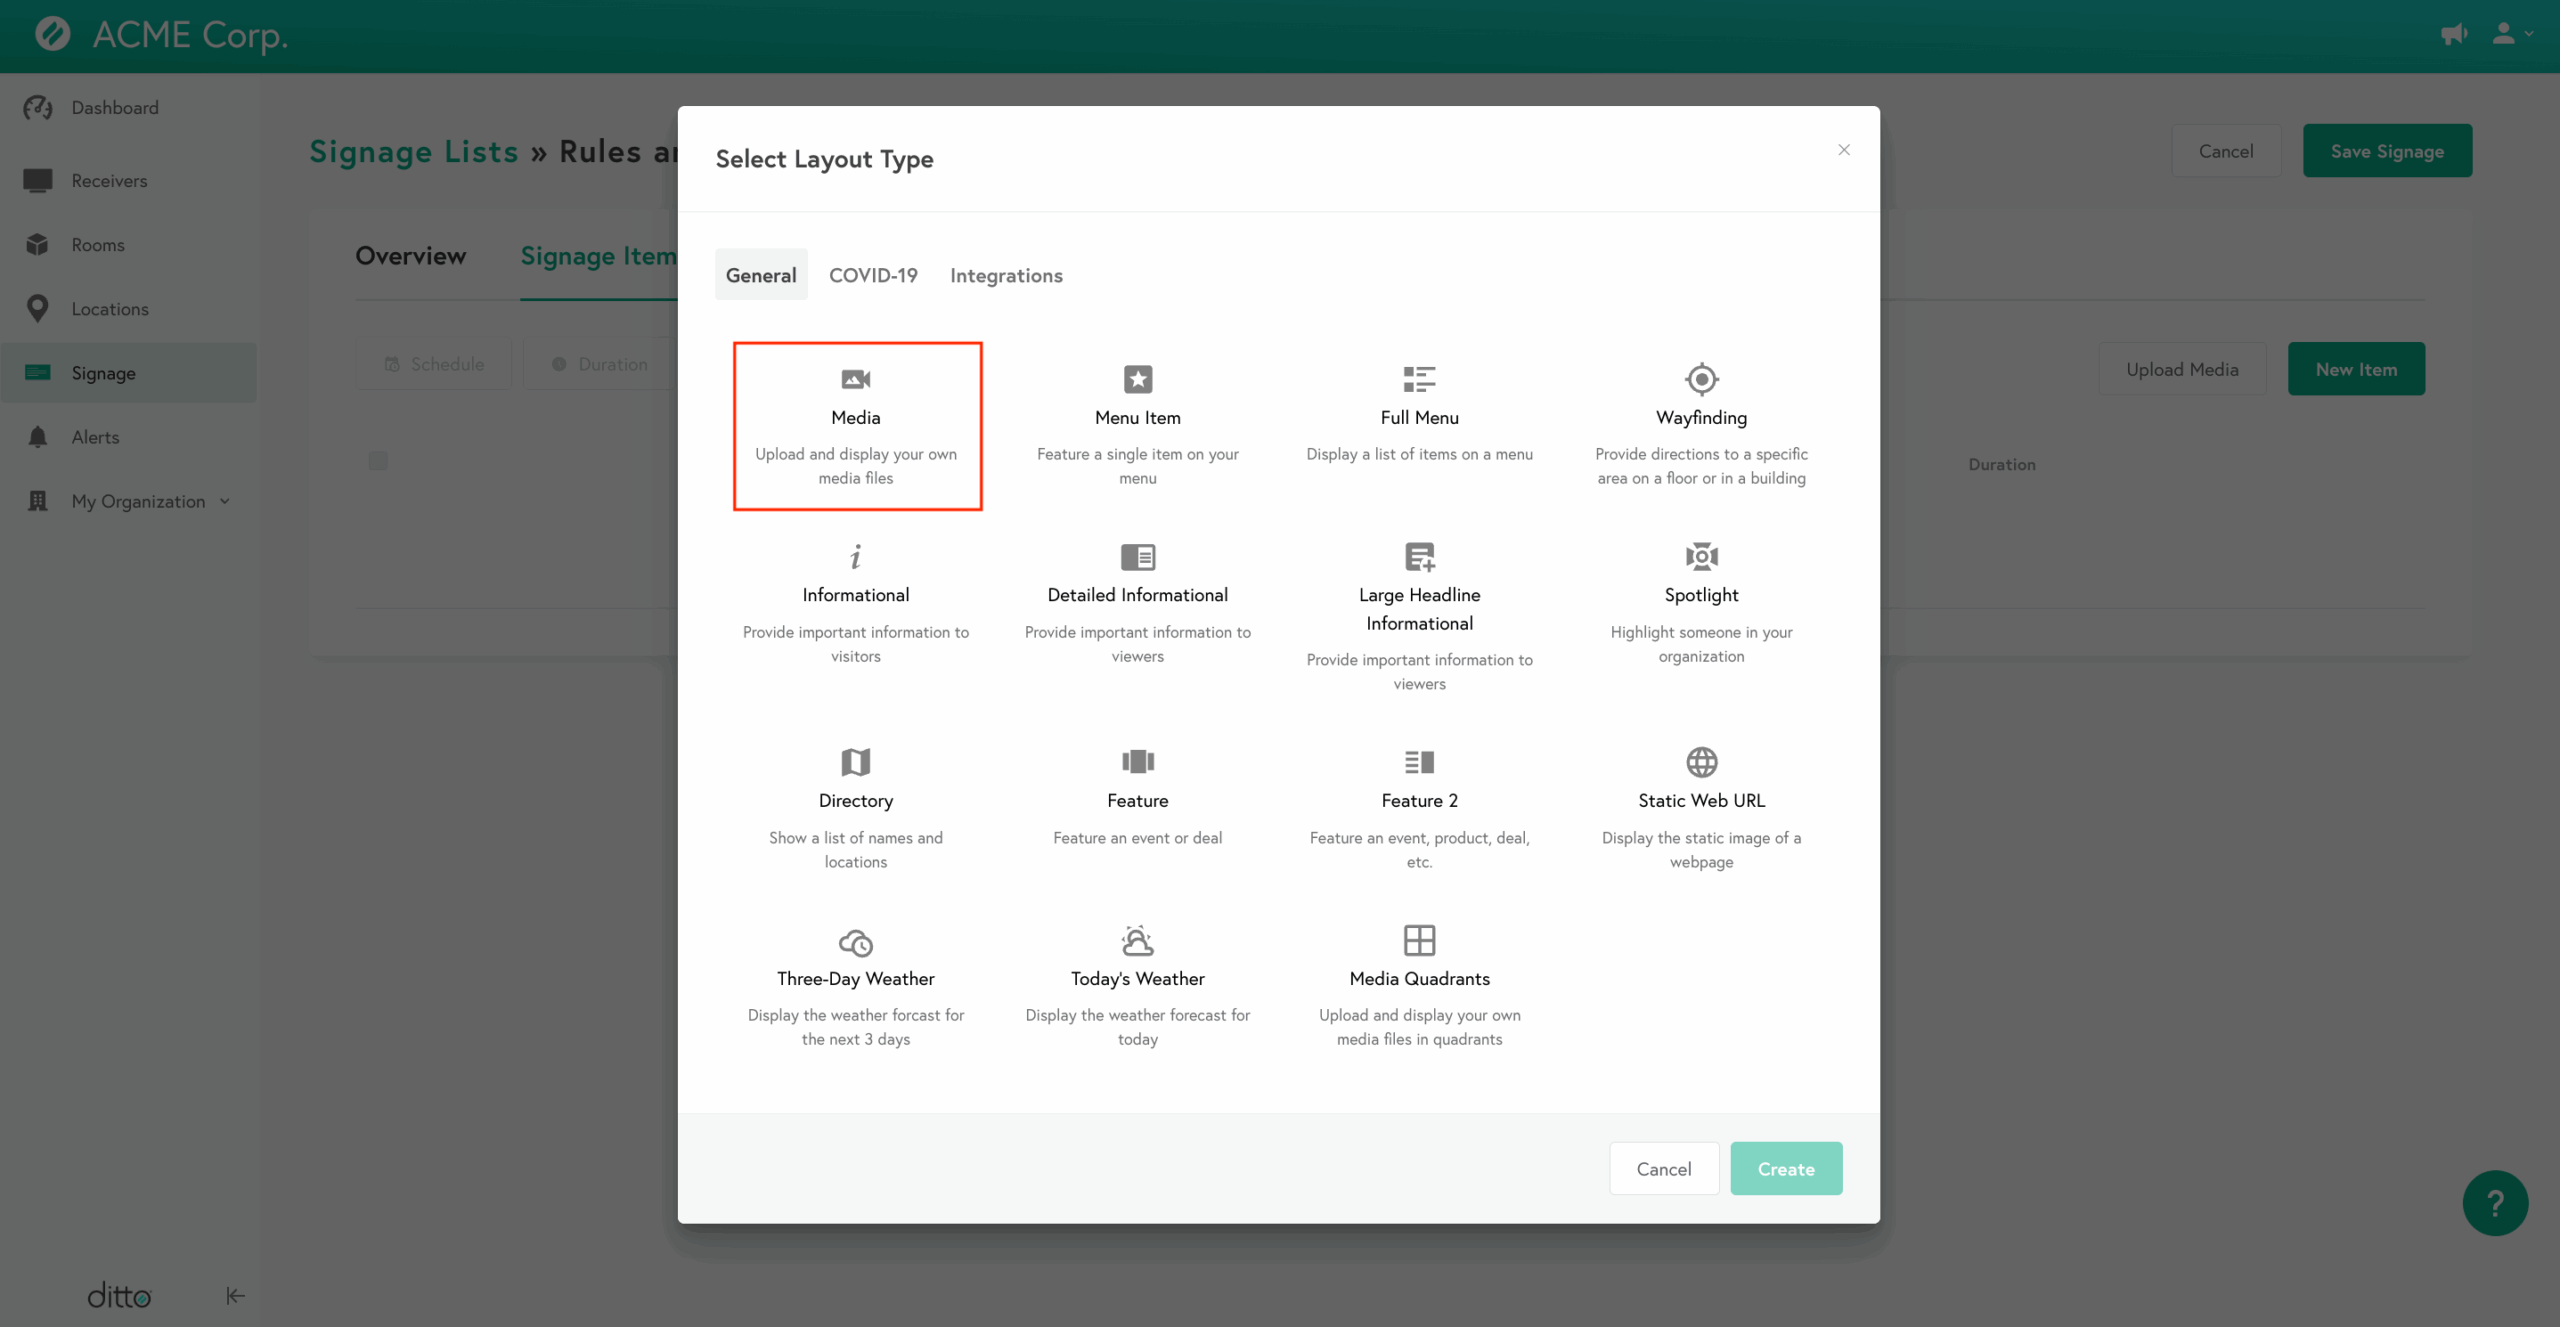This screenshot has width=2560, height=1327.
Task: Open the Integrations tab
Action: (1006, 275)
